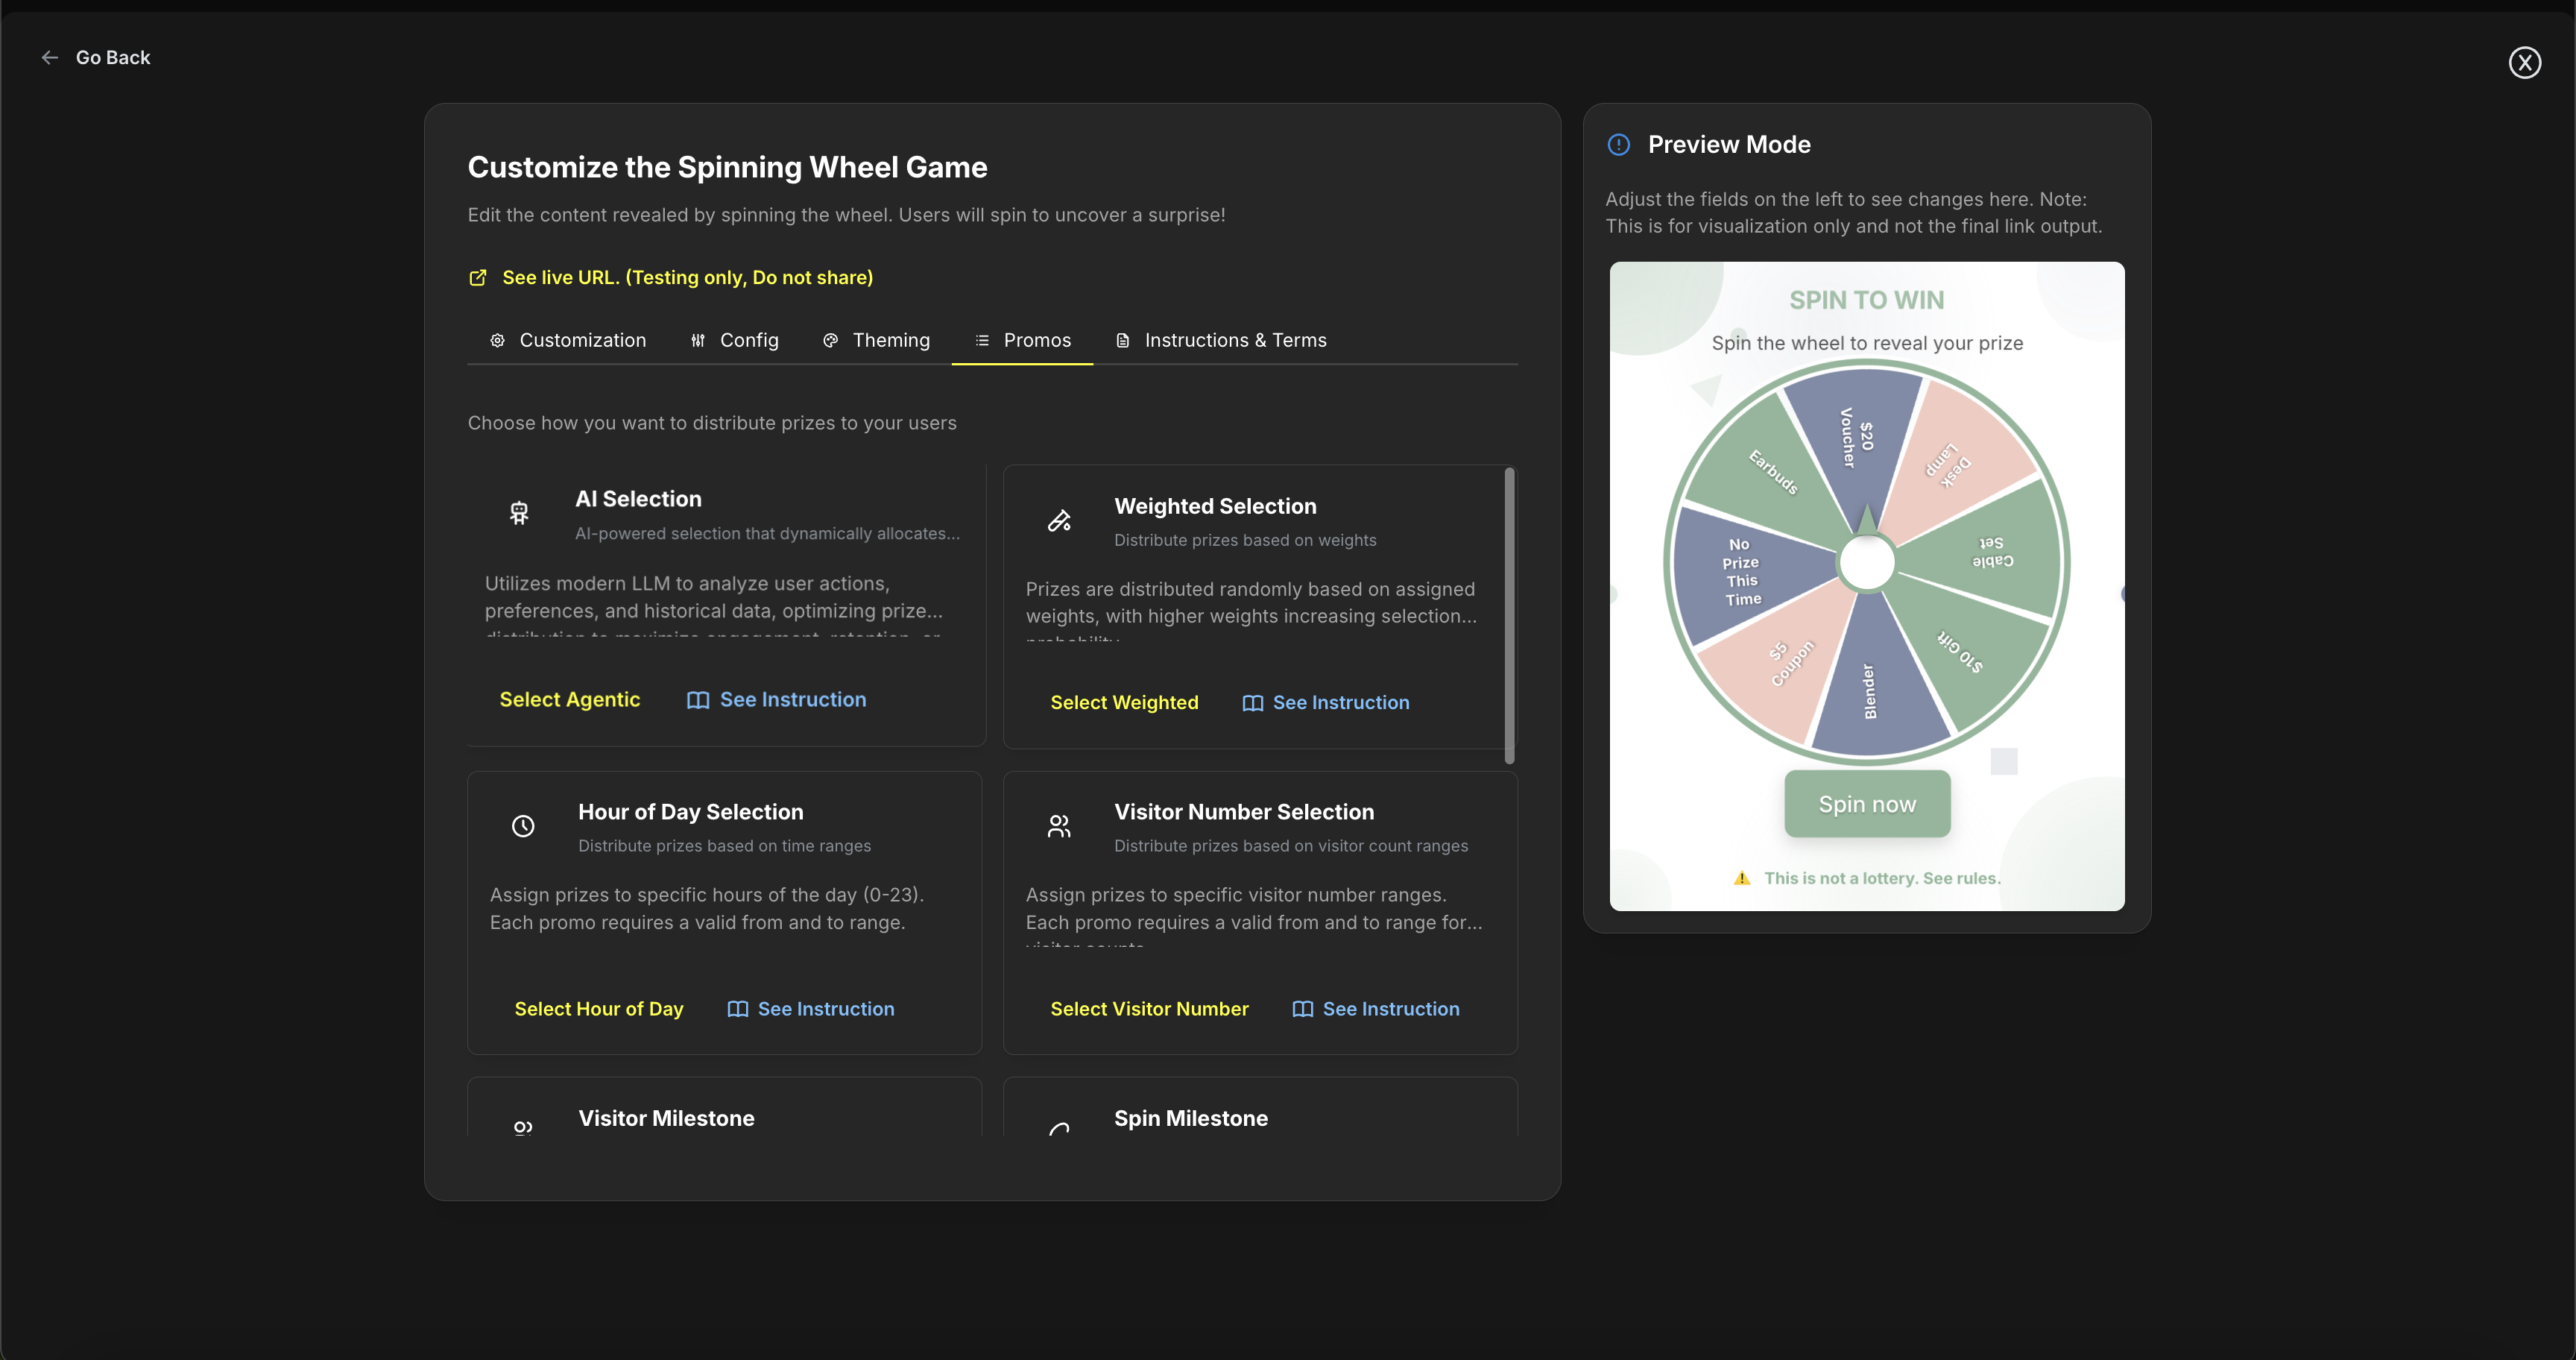Screen dimensions: 2576x1360
Task: Click the promos list vertical scrollbar
Action: click(x=1509, y=615)
